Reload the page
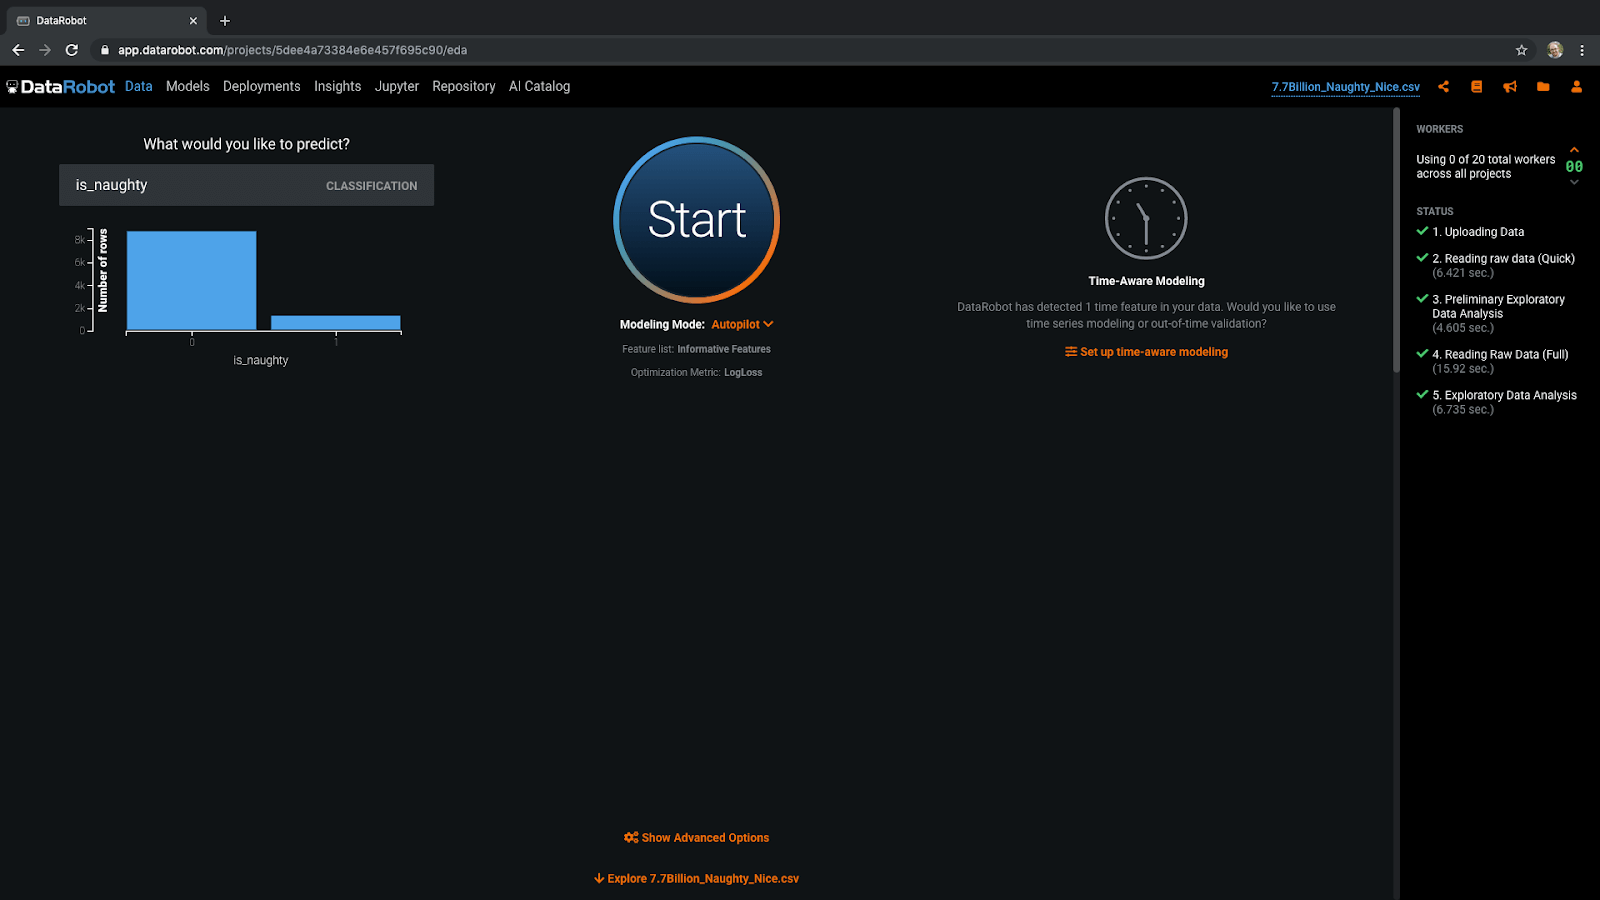 pyautogui.click(x=72, y=50)
